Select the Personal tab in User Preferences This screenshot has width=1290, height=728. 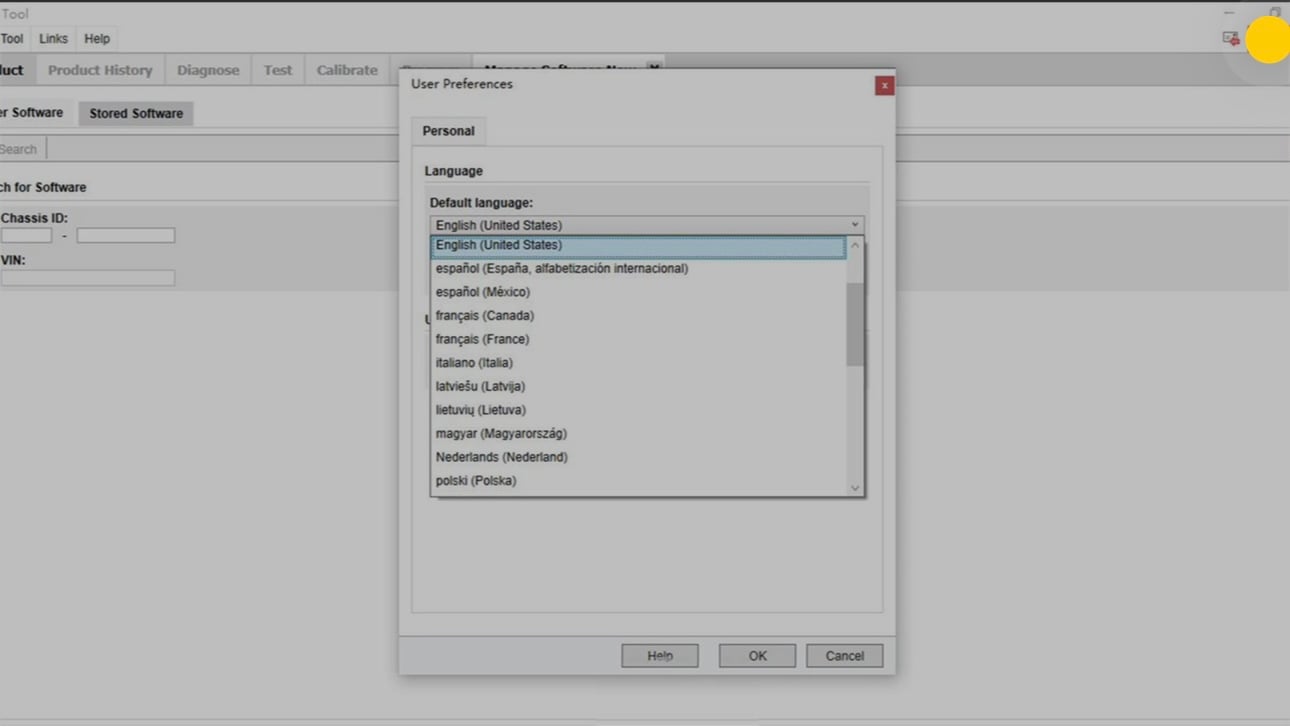click(448, 131)
